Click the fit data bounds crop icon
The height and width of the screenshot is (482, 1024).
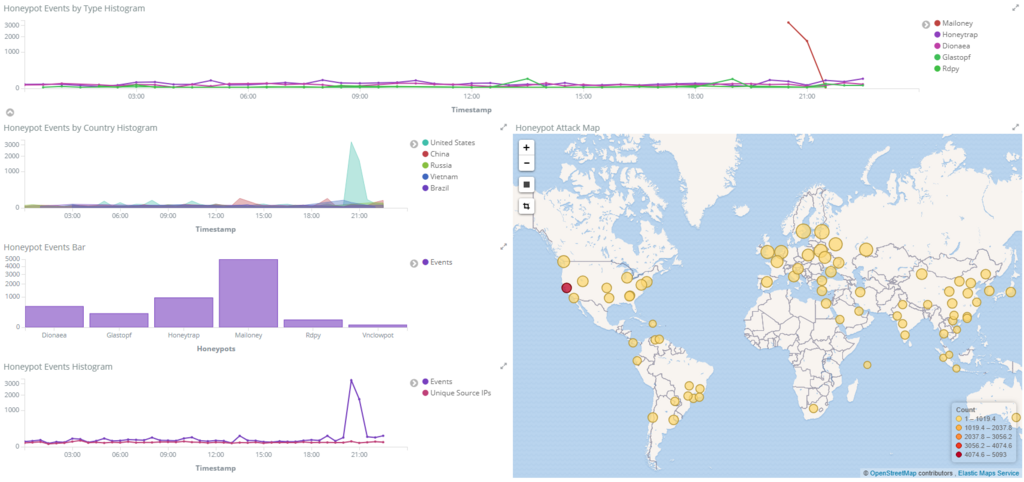(526, 206)
